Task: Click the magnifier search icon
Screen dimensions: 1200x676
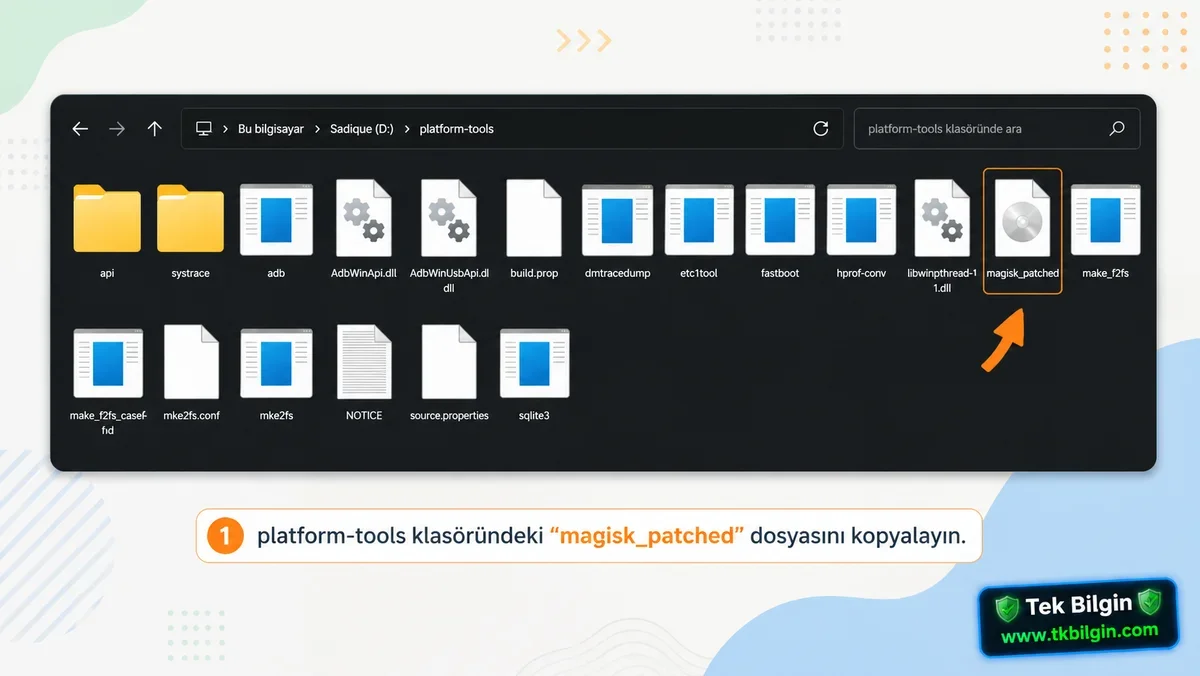Action: [x=1117, y=129]
